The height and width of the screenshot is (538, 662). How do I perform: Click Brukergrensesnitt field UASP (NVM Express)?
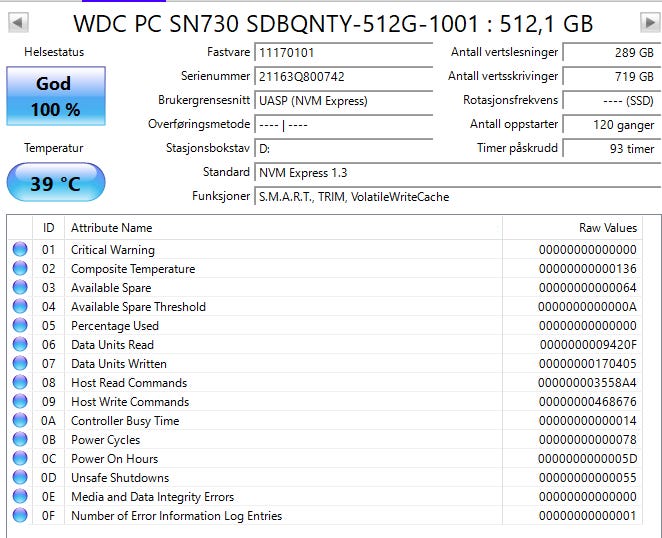(344, 101)
